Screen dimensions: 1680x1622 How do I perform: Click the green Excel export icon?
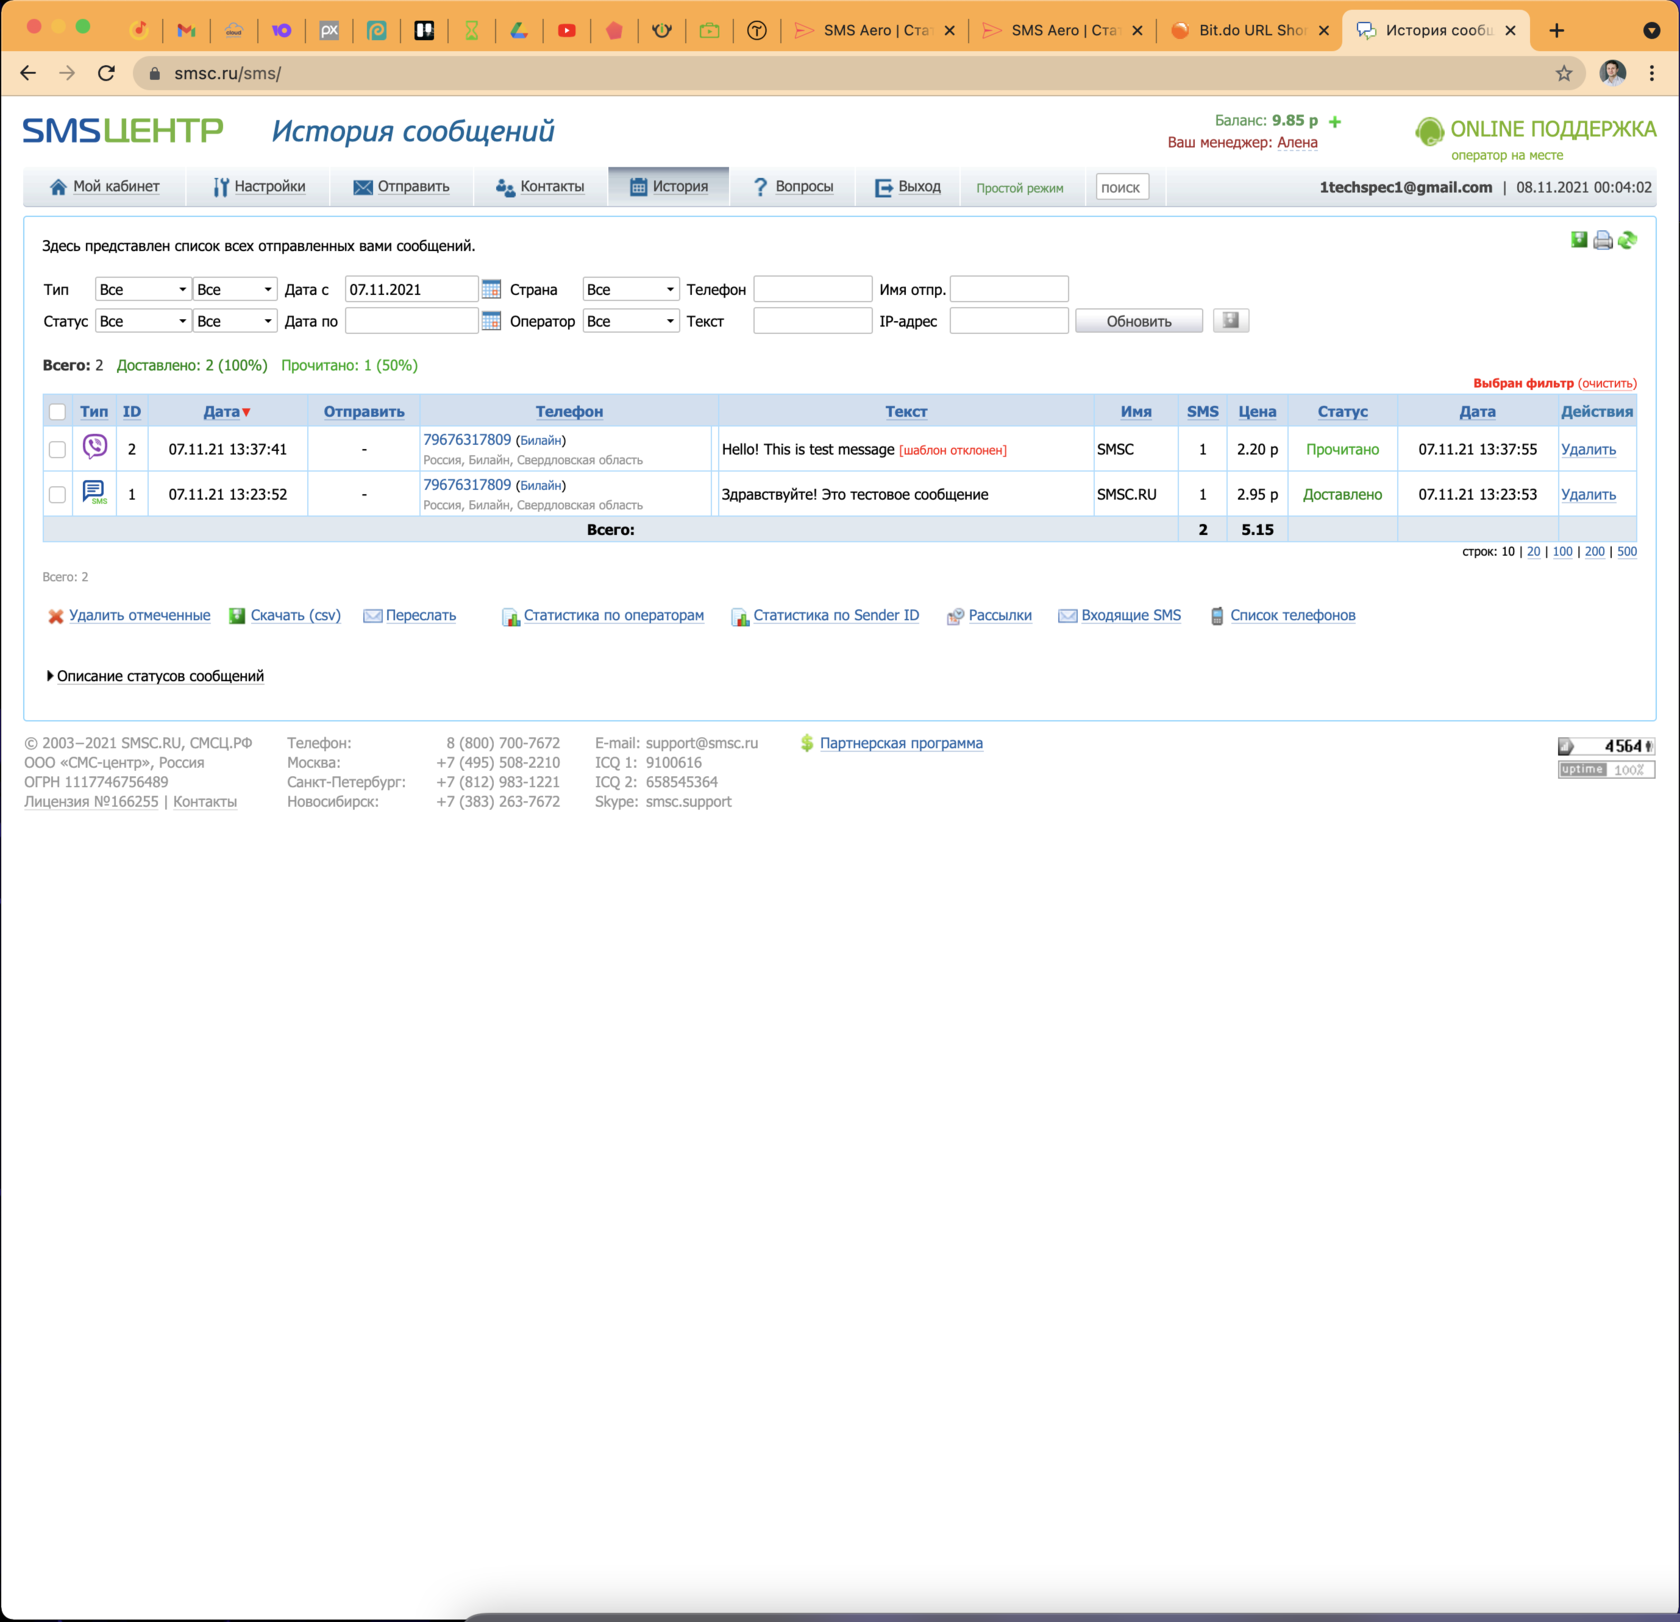tap(1578, 240)
